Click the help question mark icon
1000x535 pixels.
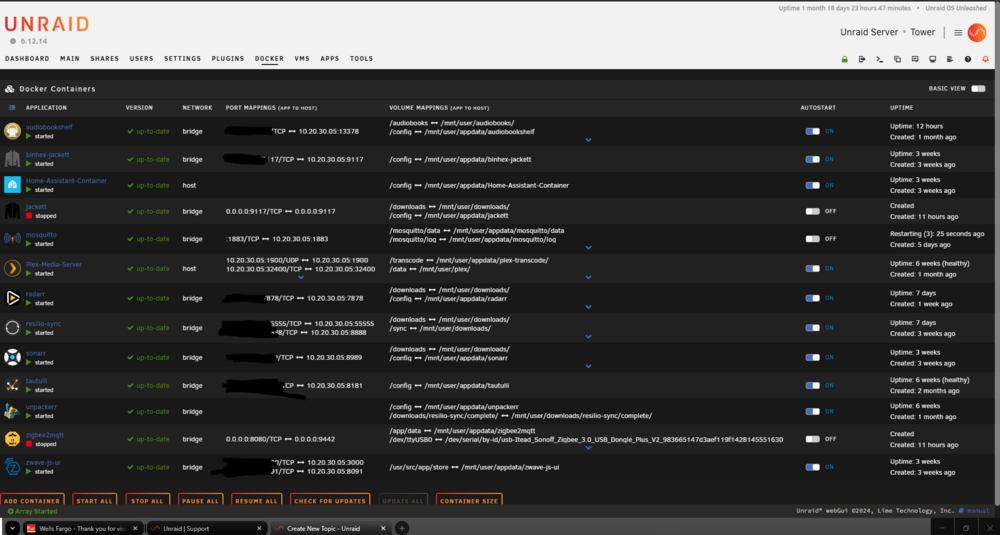(x=967, y=59)
